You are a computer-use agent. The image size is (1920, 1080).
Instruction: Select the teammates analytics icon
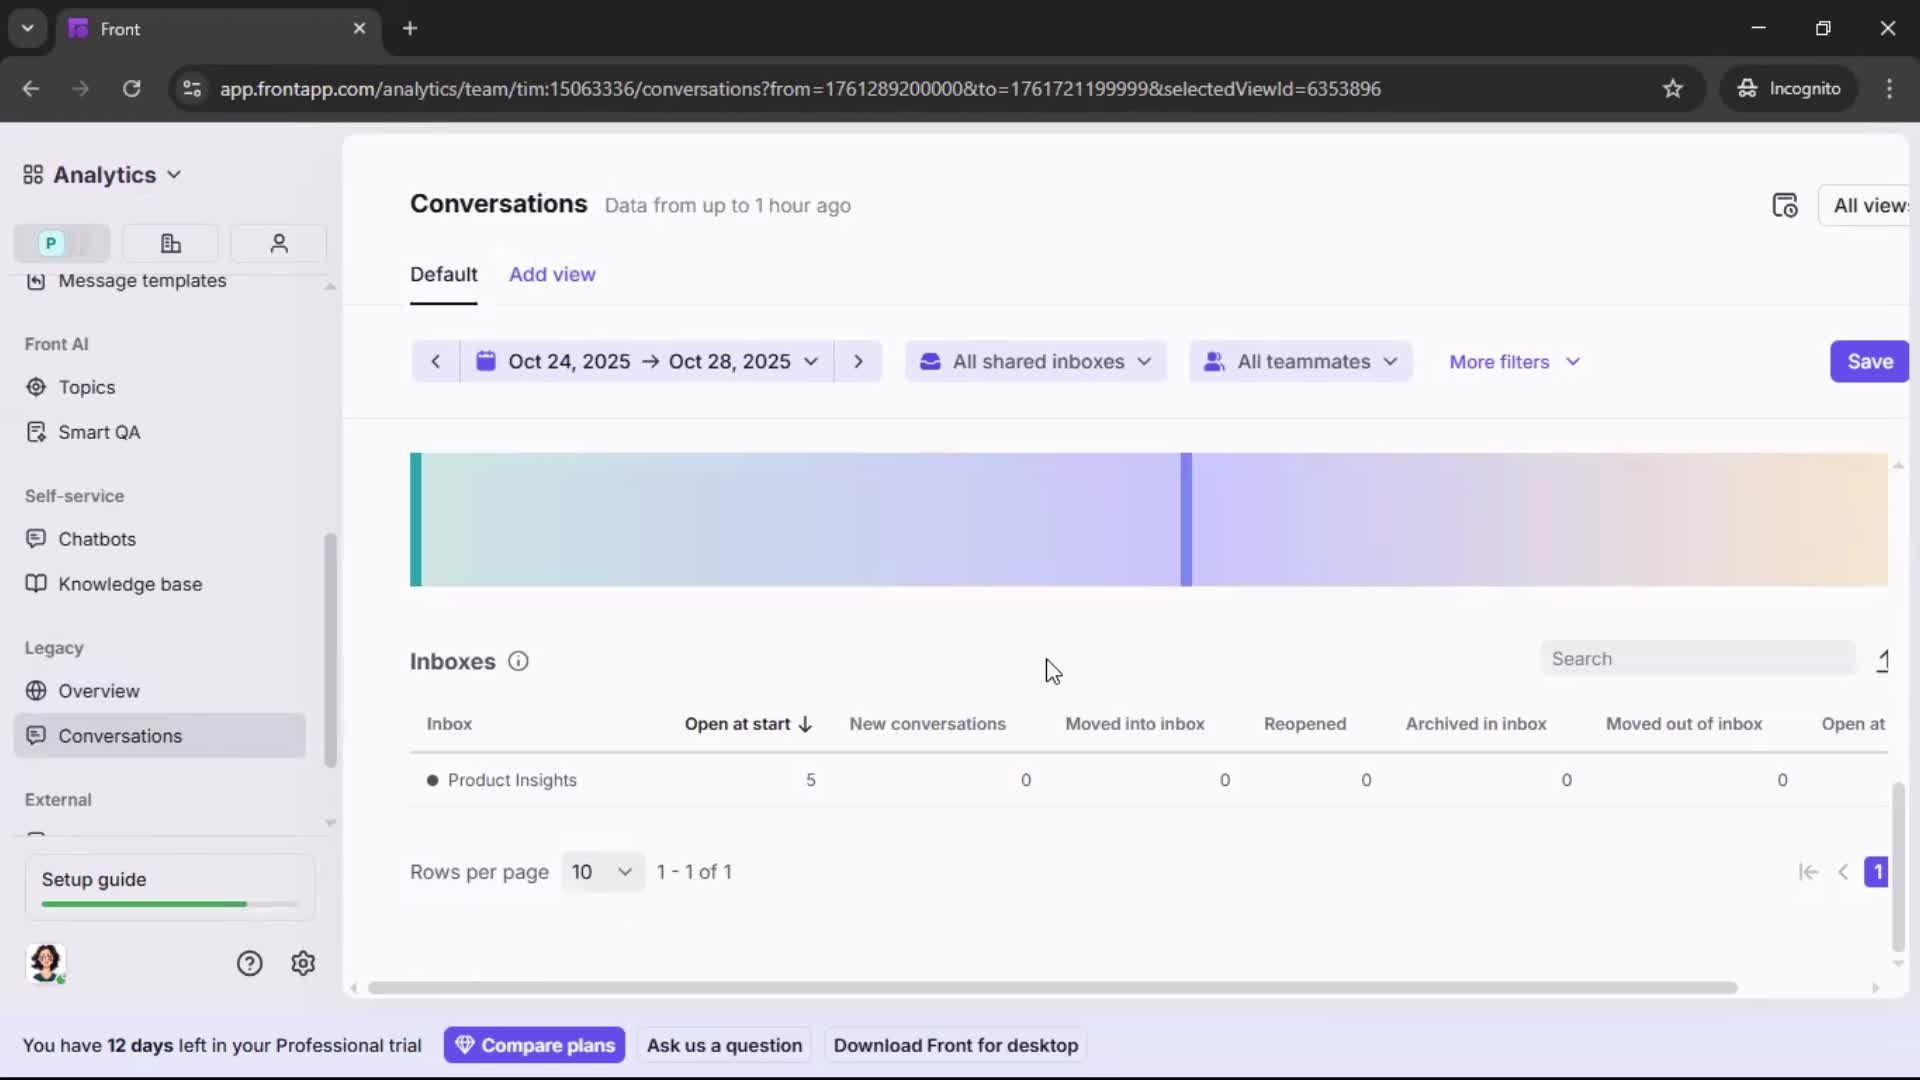[x=278, y=243]
